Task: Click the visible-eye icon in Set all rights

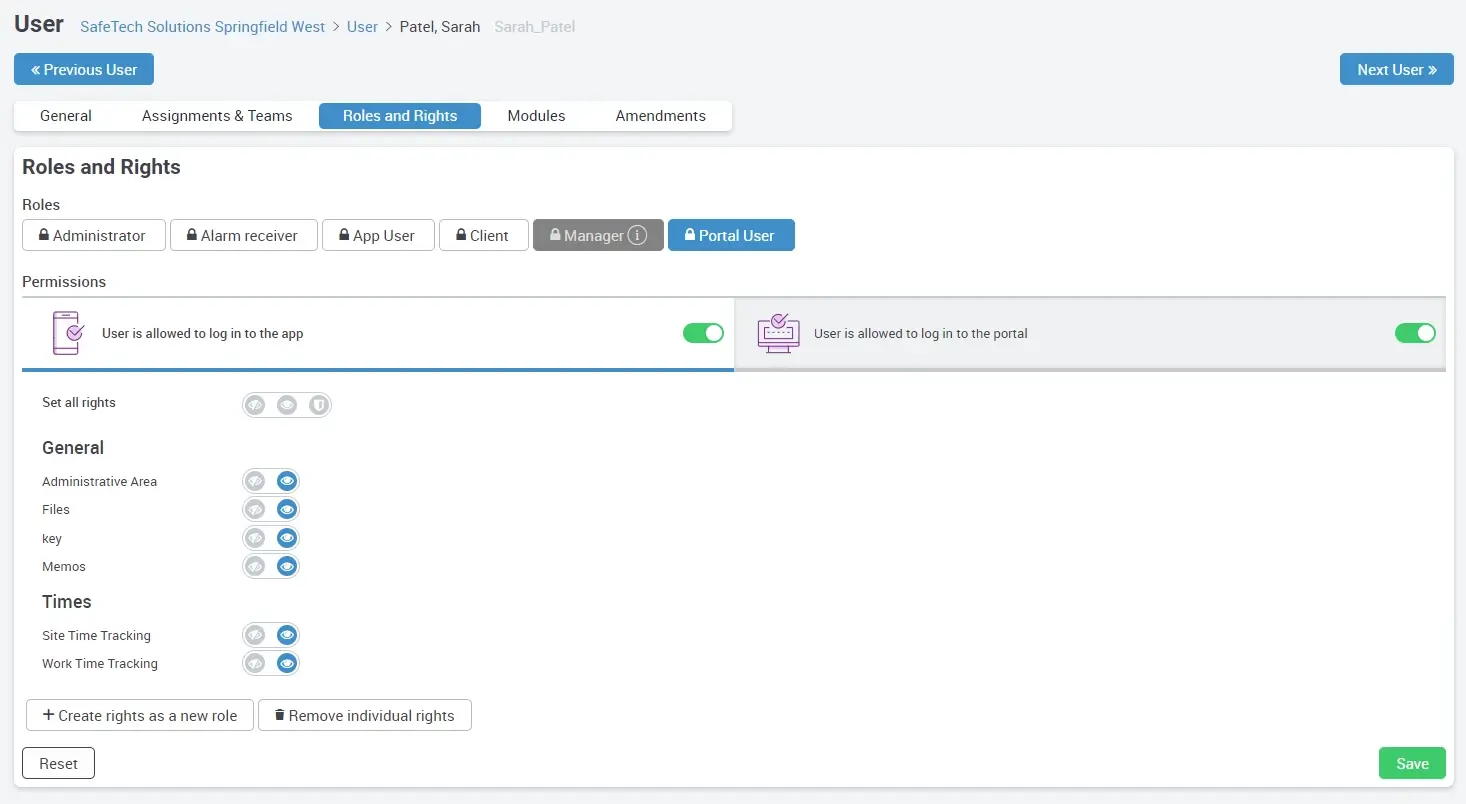Action: [x=287, y=405]
